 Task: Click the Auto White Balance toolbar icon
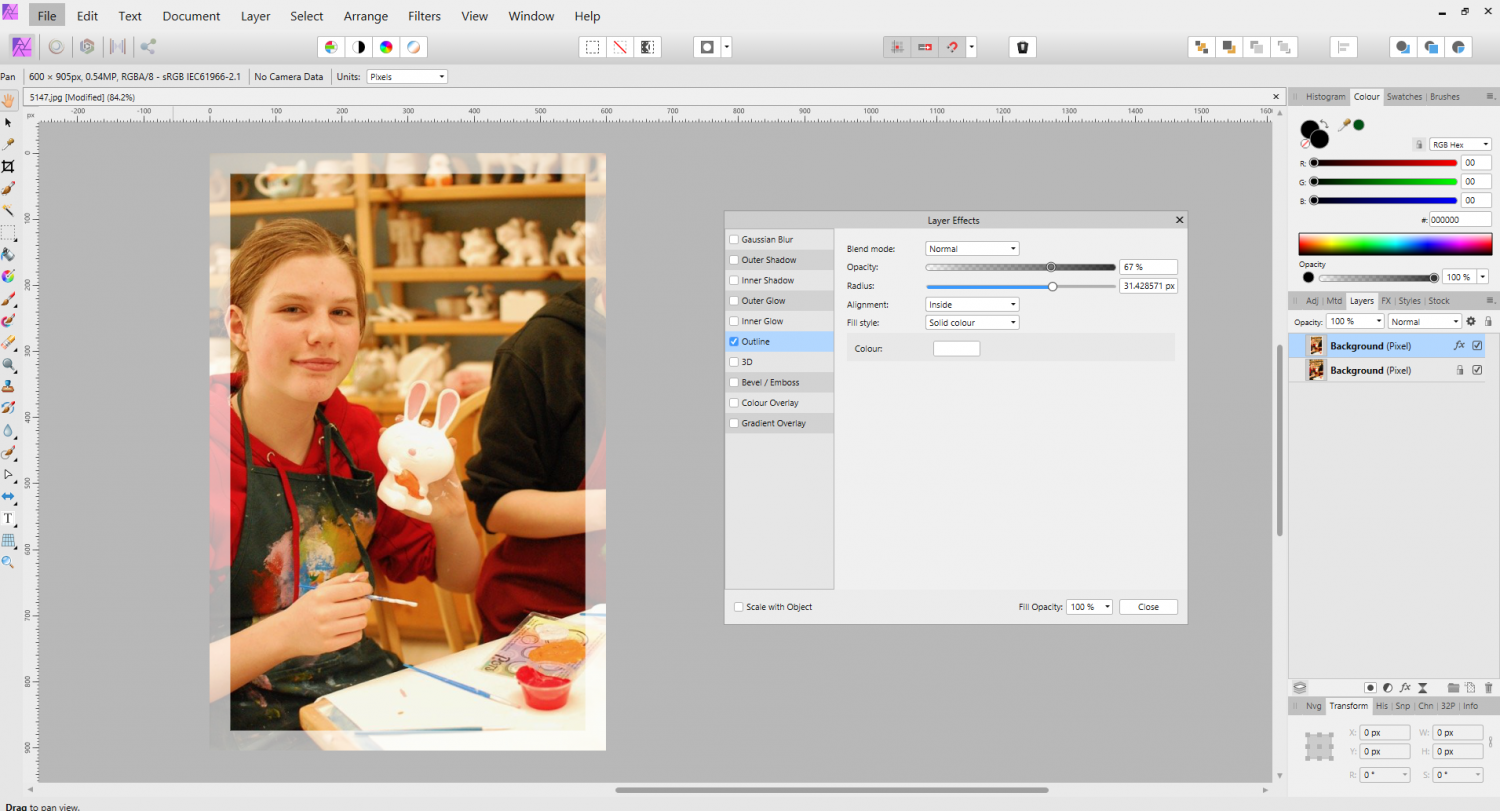coord(413,47)
